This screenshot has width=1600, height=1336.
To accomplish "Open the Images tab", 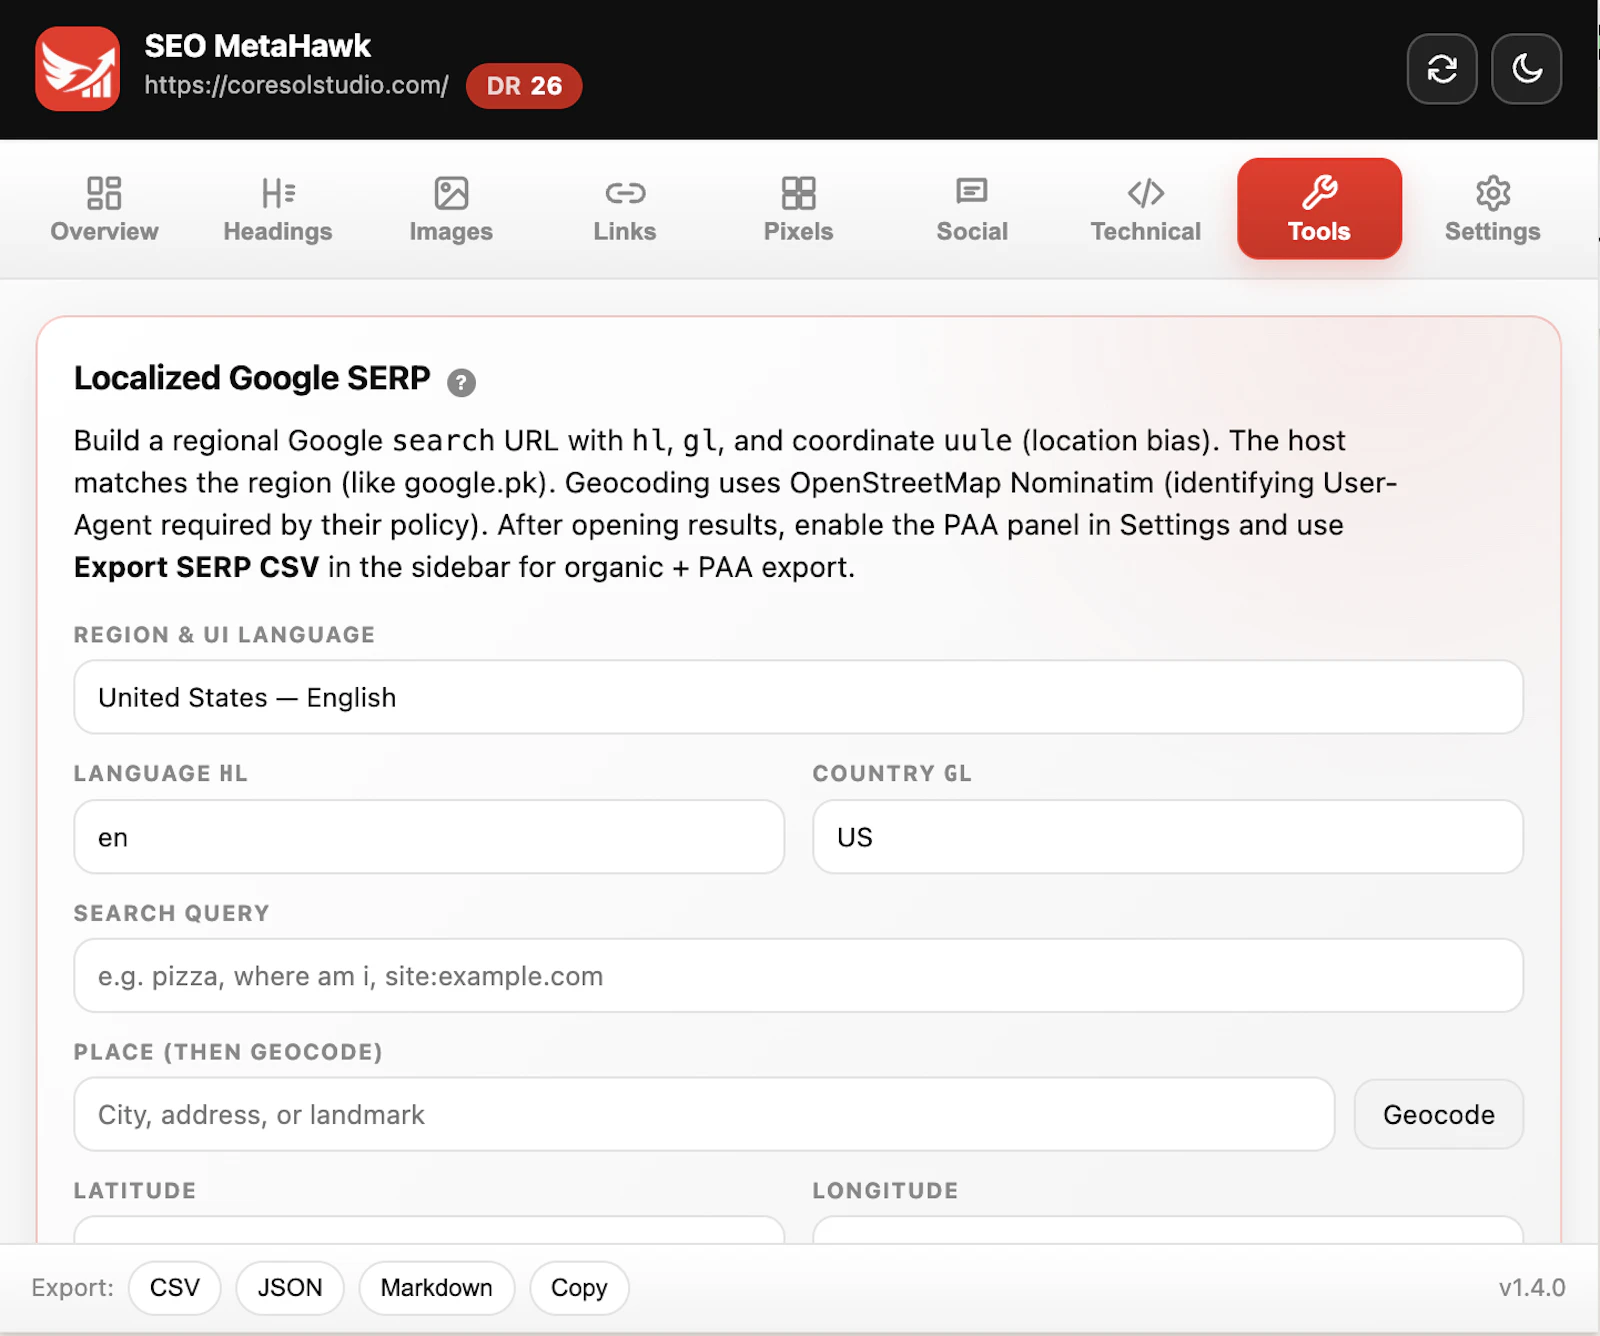I will tap(451, 209).
